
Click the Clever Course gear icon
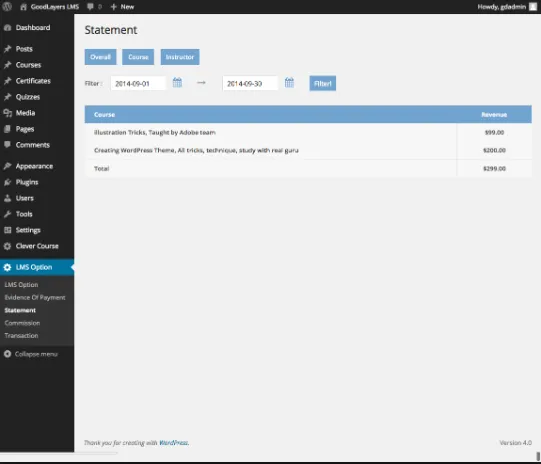(x=8, y=246)
